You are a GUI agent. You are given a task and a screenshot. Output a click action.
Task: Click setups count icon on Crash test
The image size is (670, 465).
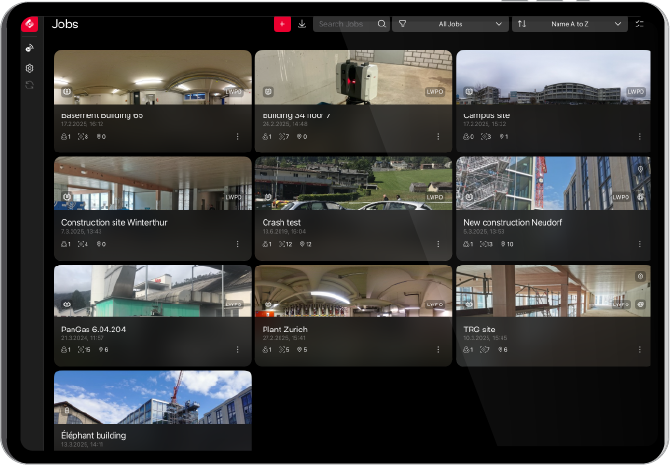[267, 244]
